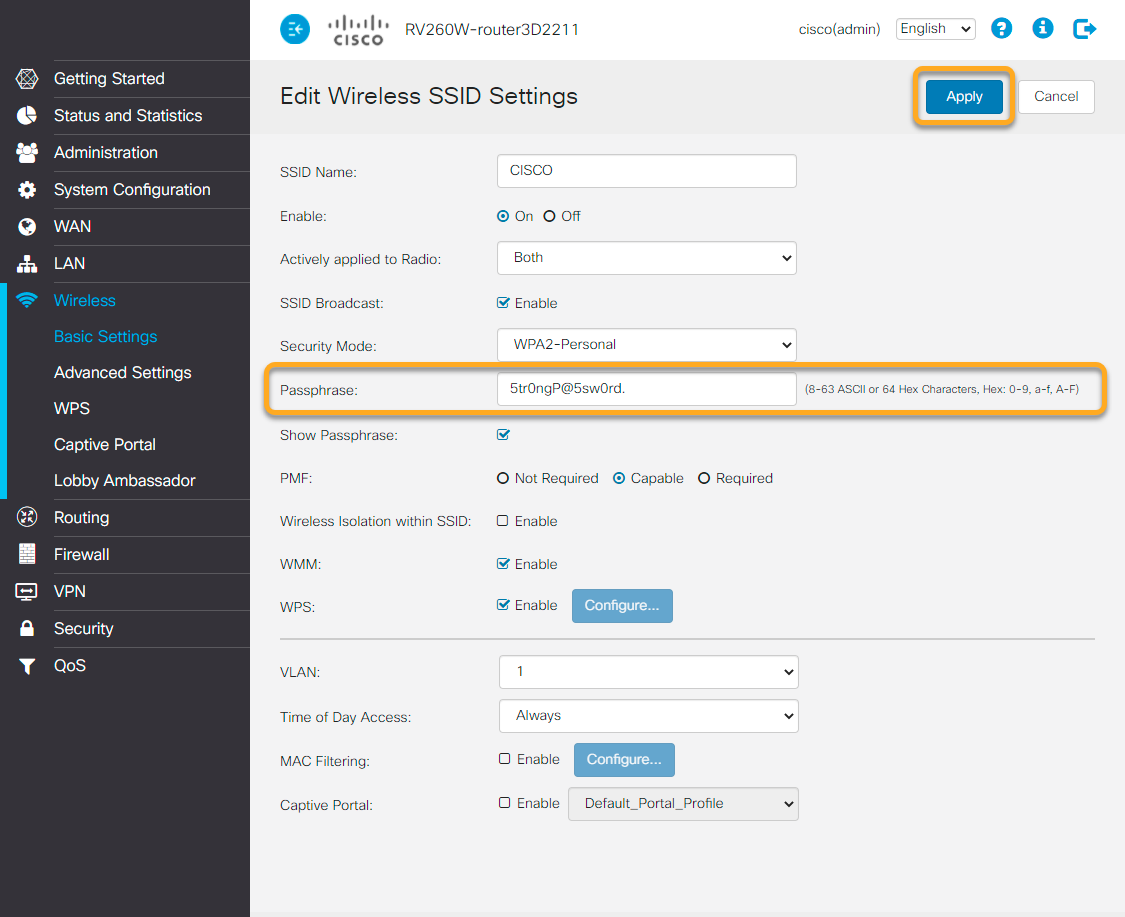This screenshot has height=917, width=1125.
Task: Toggle the WMM Enable checkbox
Action: pyautogui.click(x=503, y=564)
